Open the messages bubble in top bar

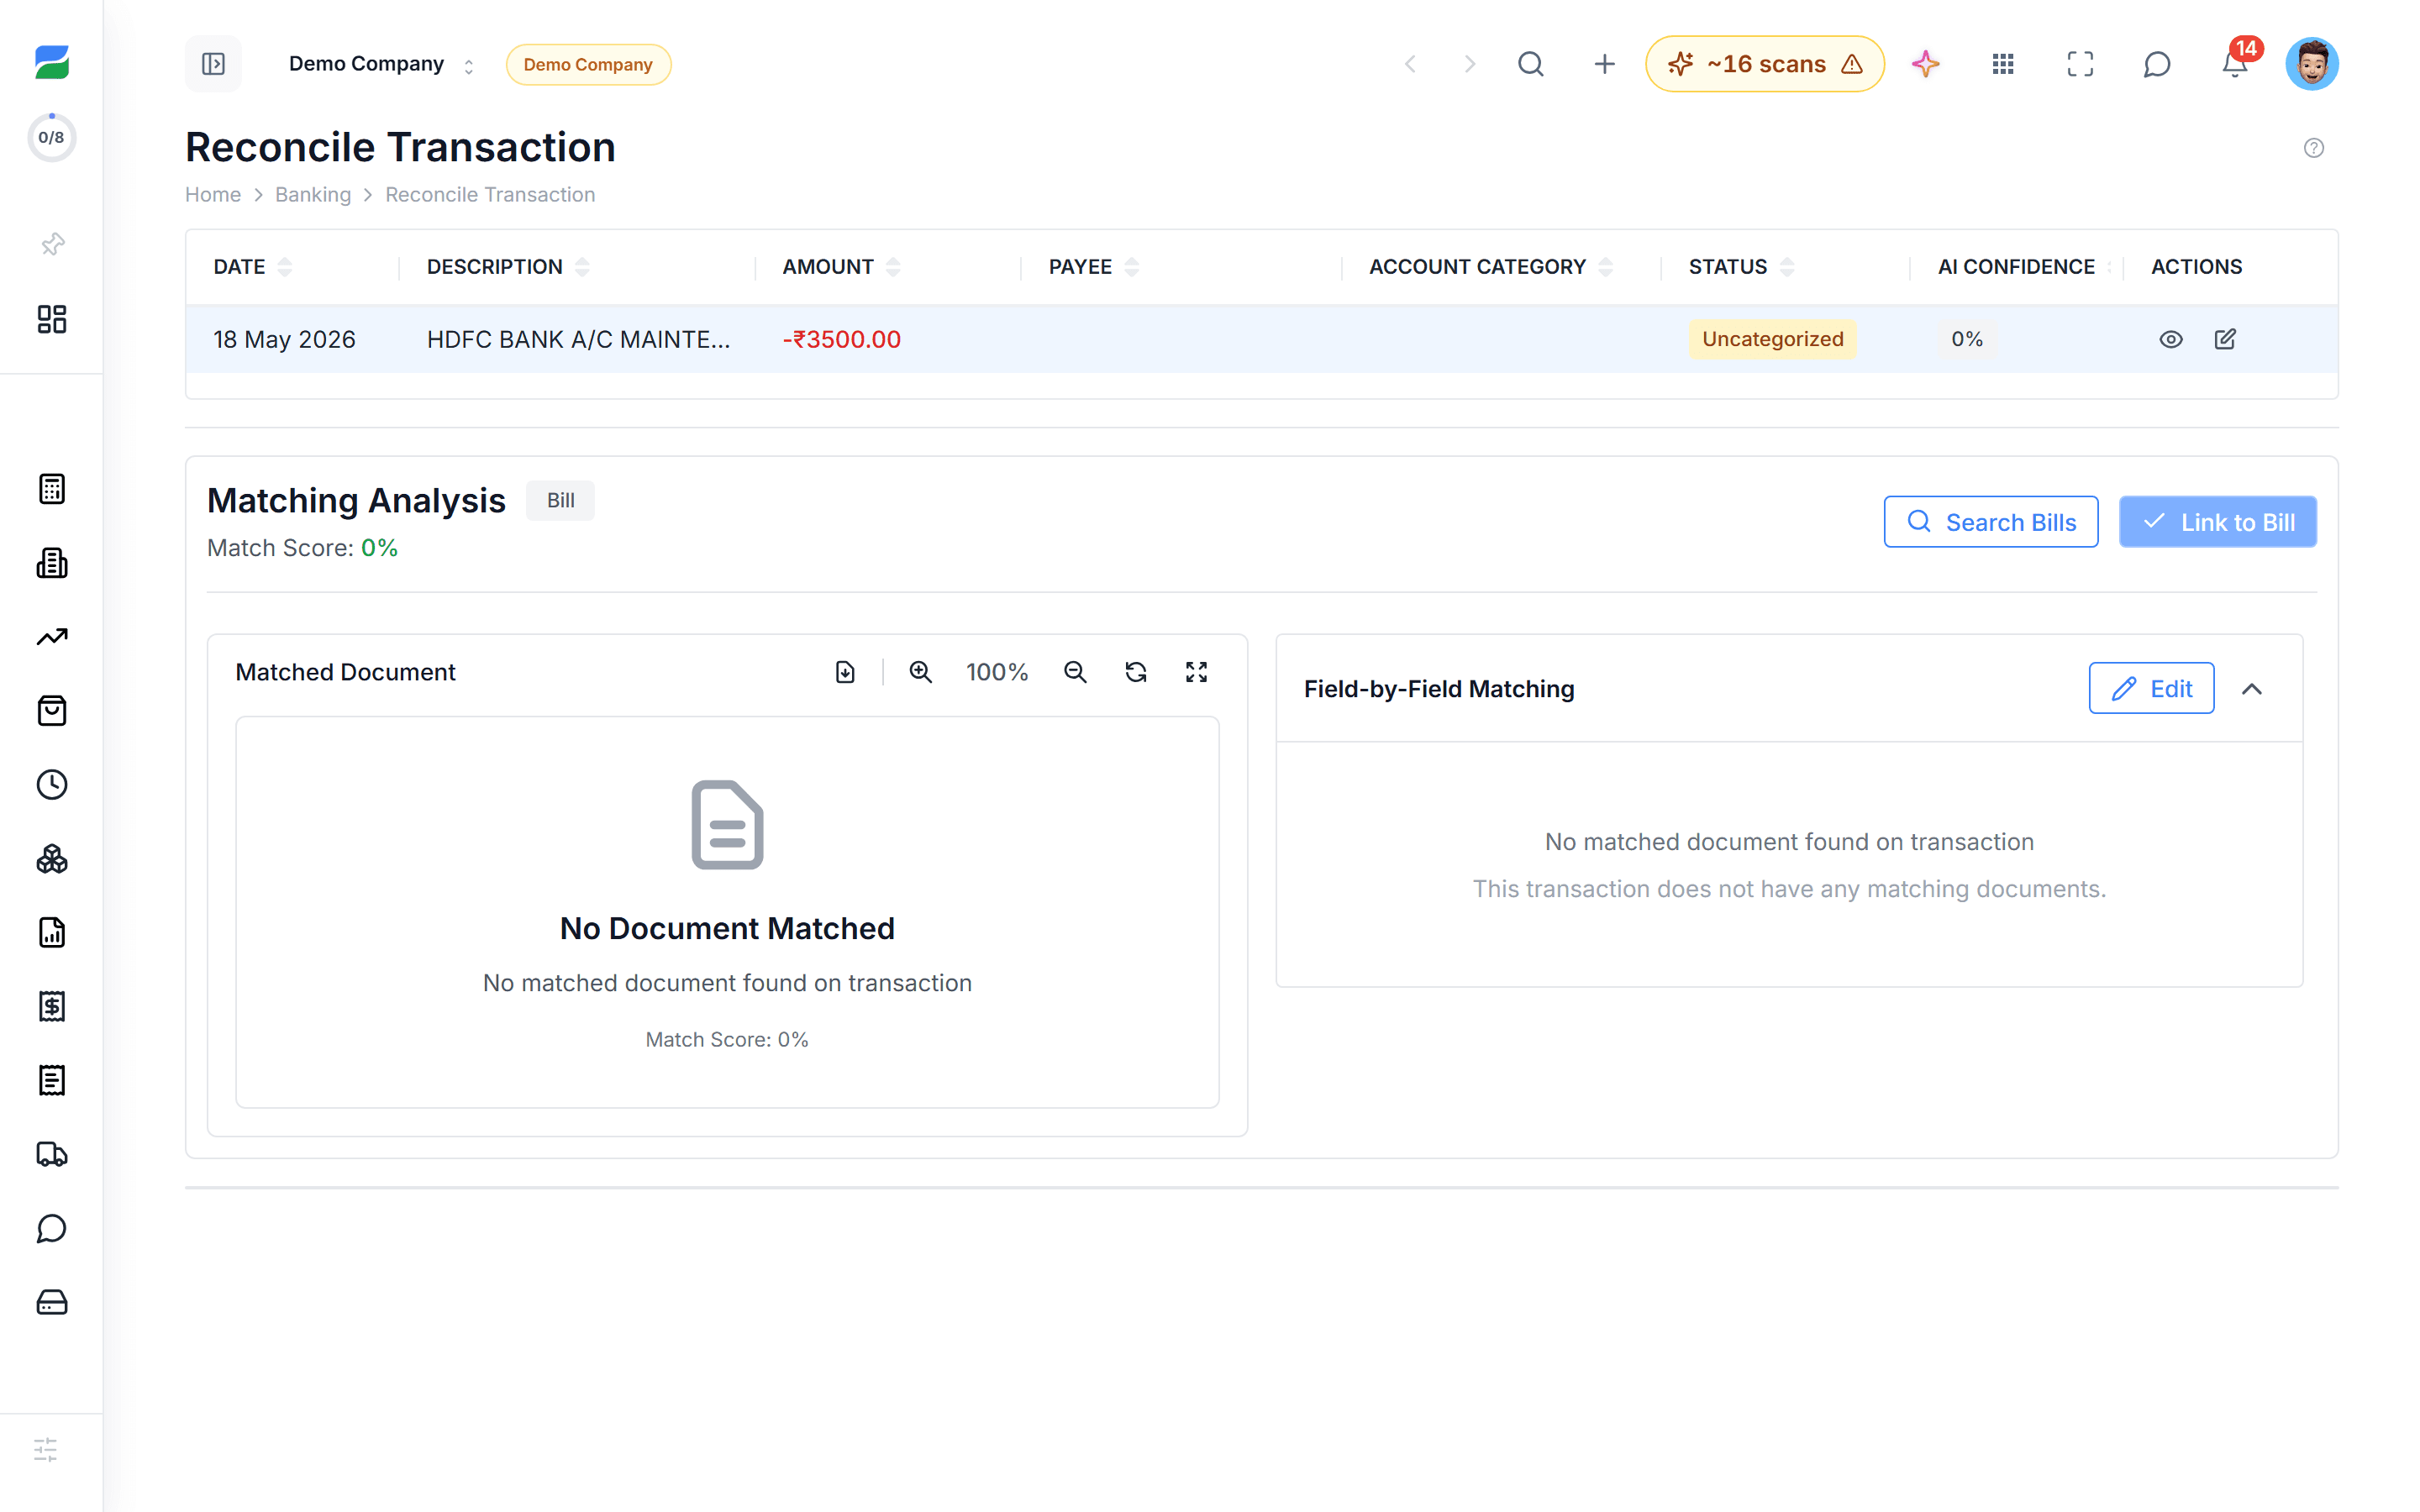[2157, 64]
